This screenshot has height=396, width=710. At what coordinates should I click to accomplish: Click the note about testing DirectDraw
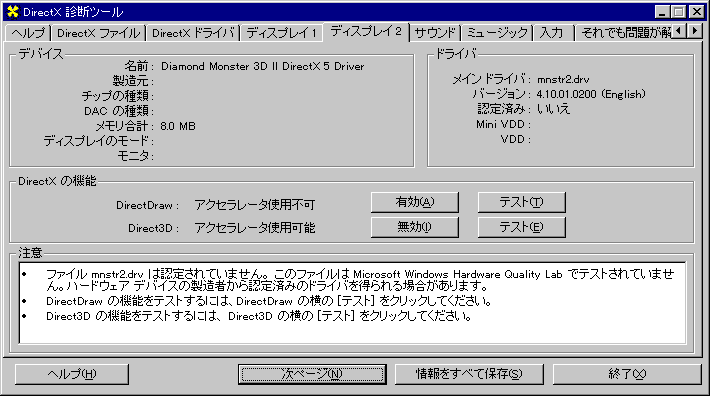click(x=269, y=301)
